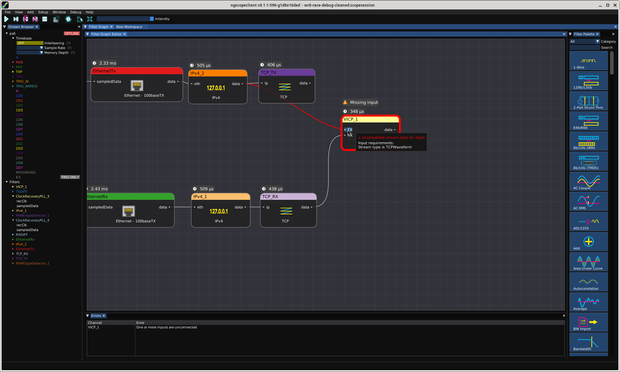Screen dimensions: 620x372
Task: Select the Filter Graph tab
Action: click(x=98, y=27)
